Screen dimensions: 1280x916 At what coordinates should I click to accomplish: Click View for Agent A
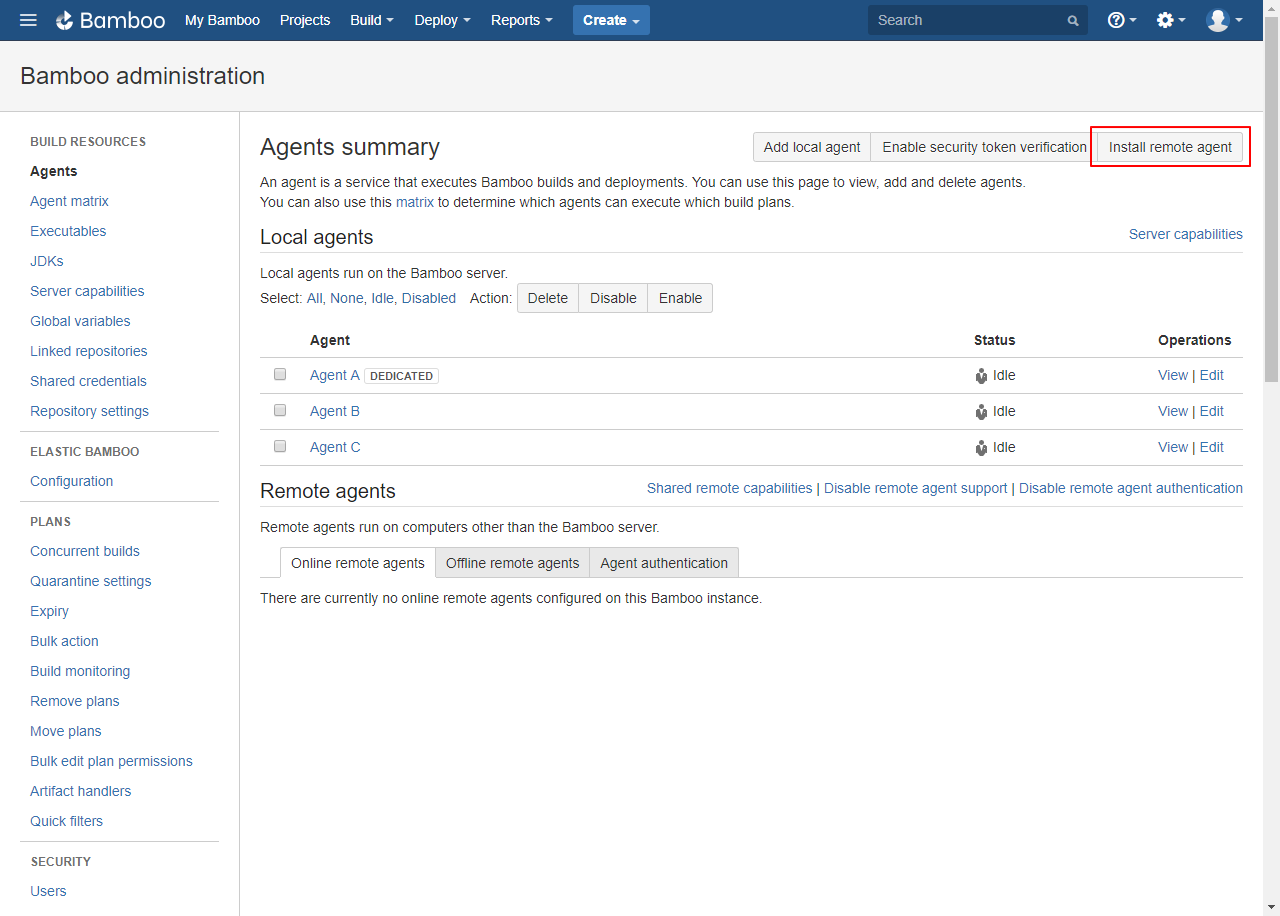pyautogui.click(x=1173, y=375)
